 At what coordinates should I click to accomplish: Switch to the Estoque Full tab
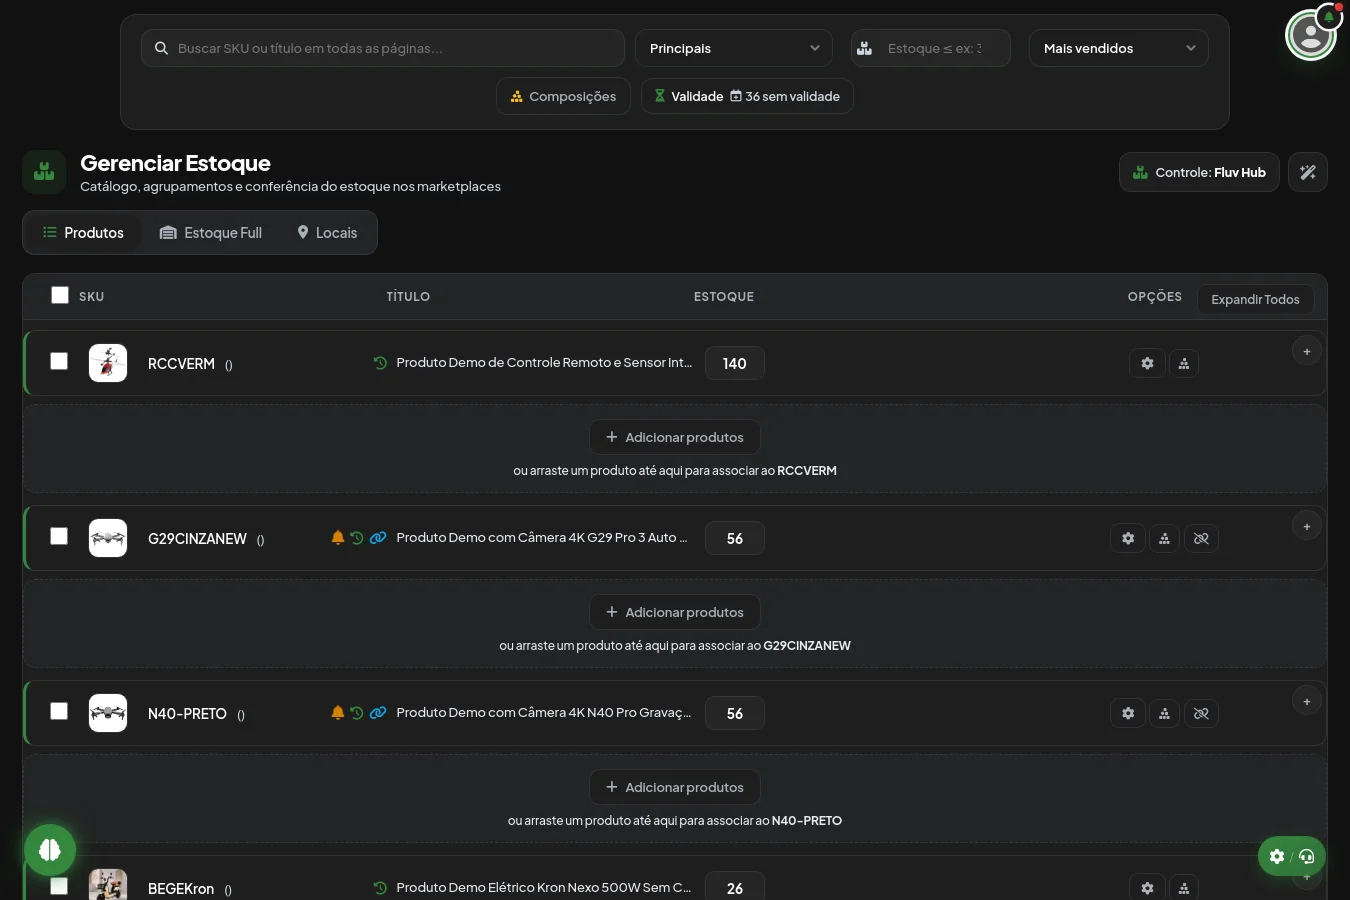click(211, 233)
